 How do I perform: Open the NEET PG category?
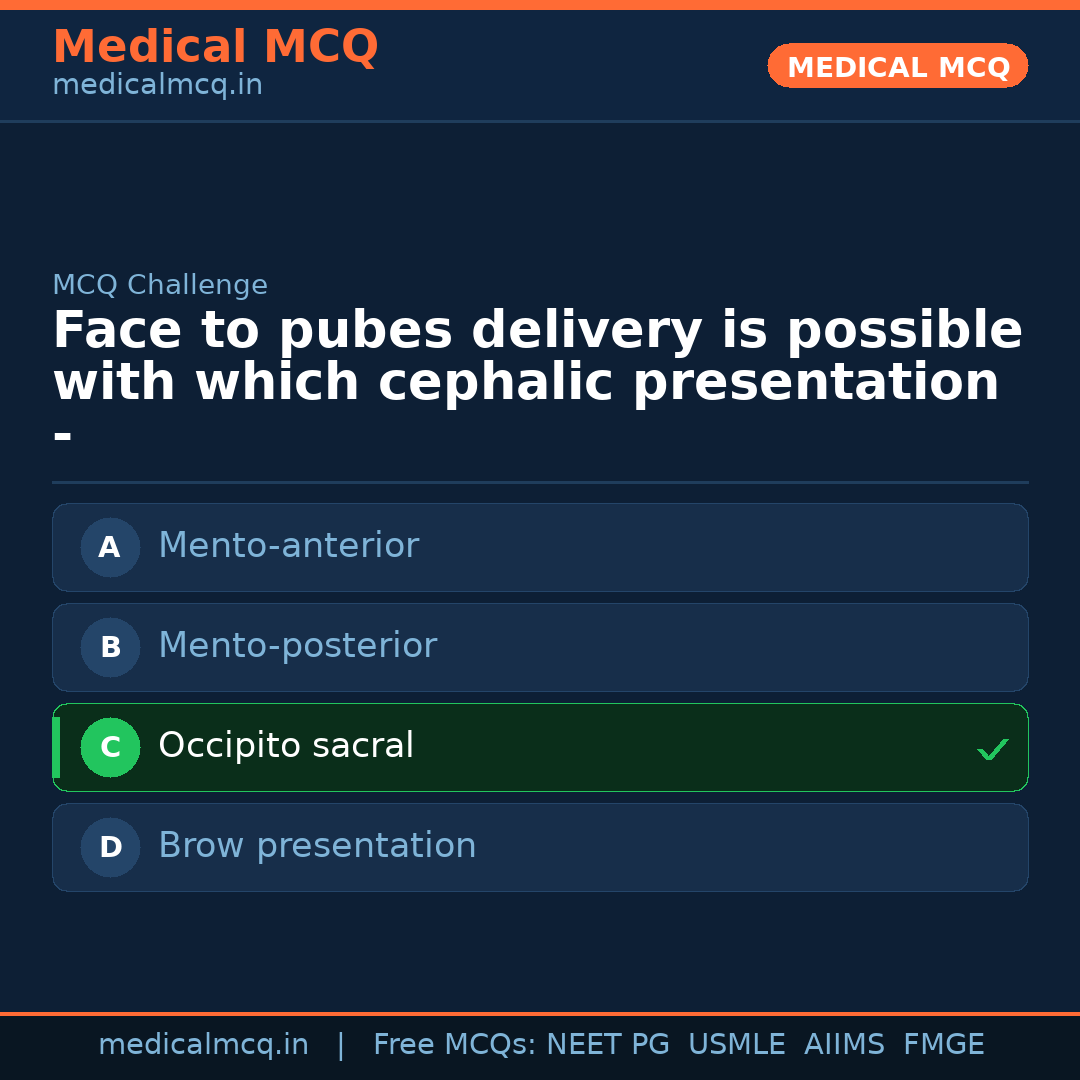point(607,1044)
